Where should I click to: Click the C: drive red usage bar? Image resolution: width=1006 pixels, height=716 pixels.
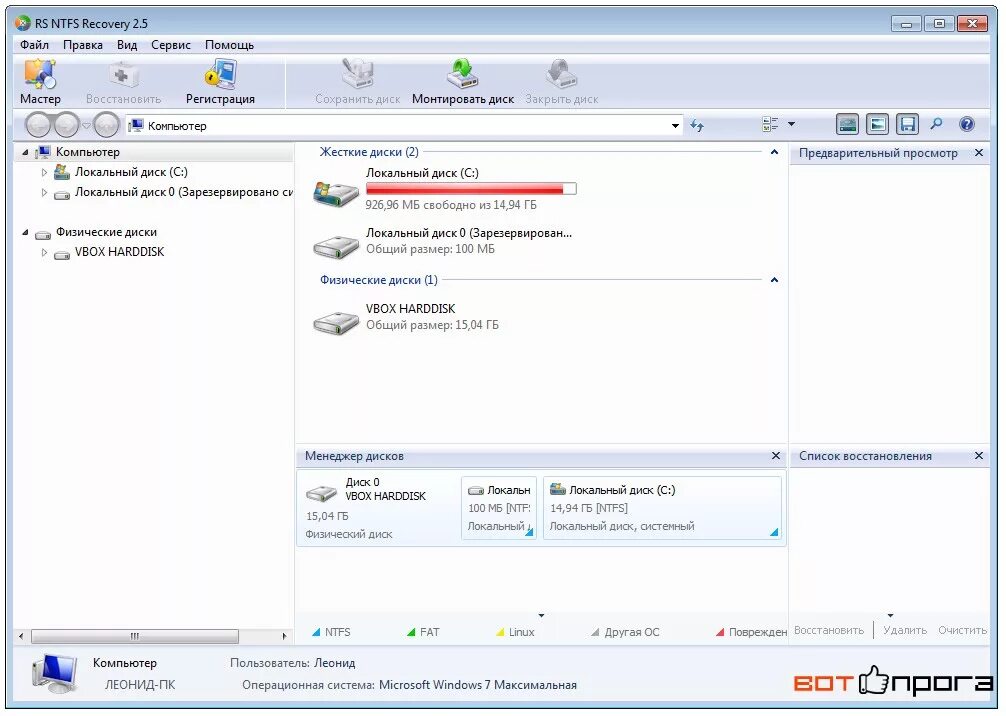[471, 189]
